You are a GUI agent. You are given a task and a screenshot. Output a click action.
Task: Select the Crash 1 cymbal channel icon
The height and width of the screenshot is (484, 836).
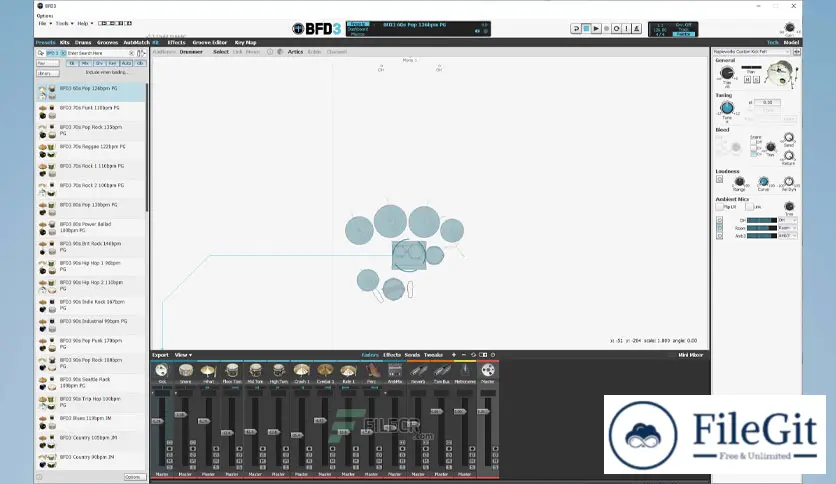(302, 370)
